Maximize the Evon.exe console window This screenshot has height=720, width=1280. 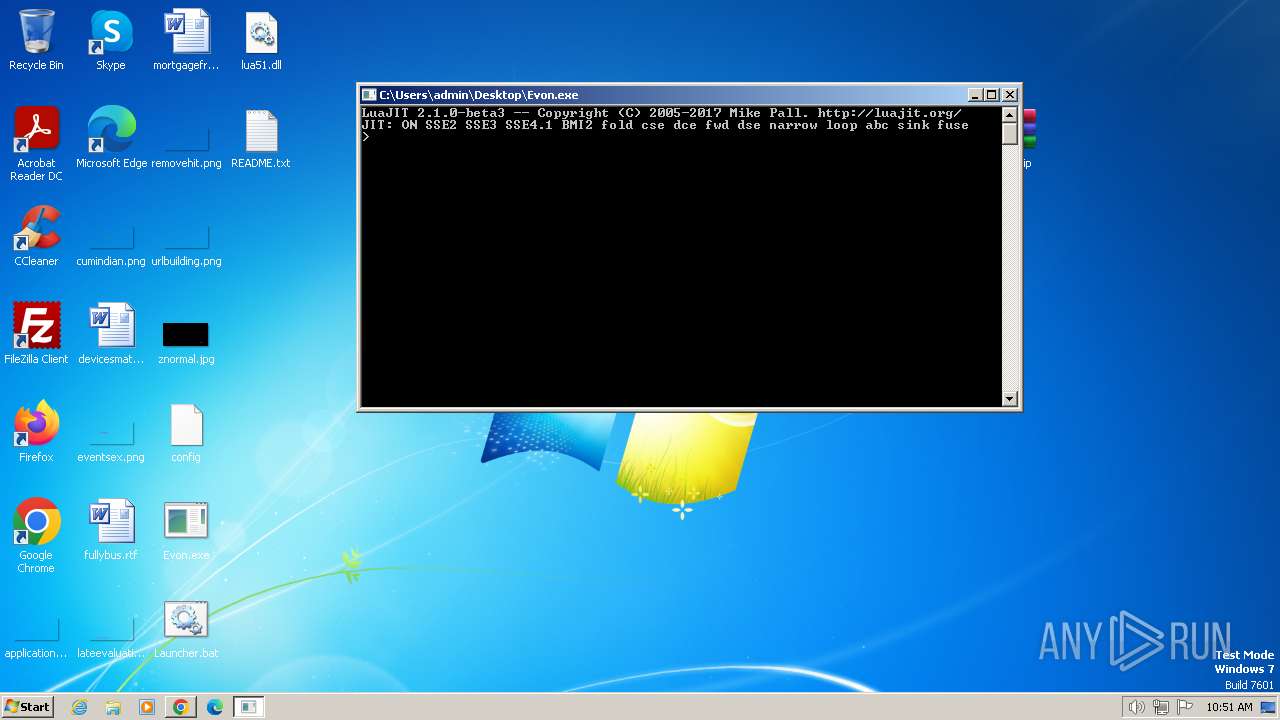click(x=991, y=95)
